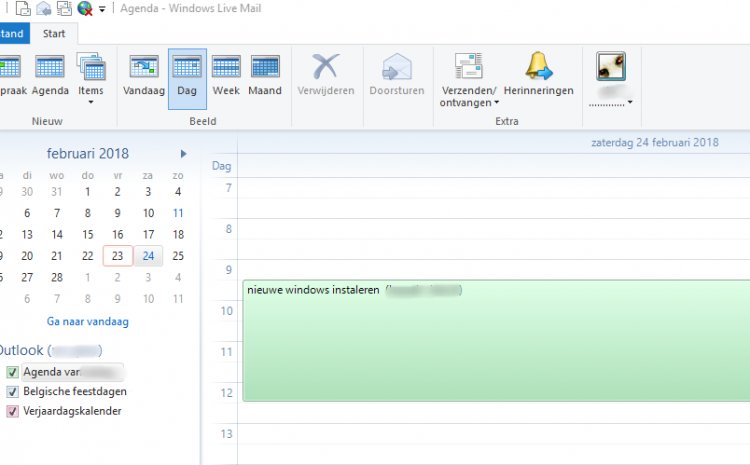Toggle the Belgische feestdagen checkbox
750x465 pixels.
tap(13, 391)
